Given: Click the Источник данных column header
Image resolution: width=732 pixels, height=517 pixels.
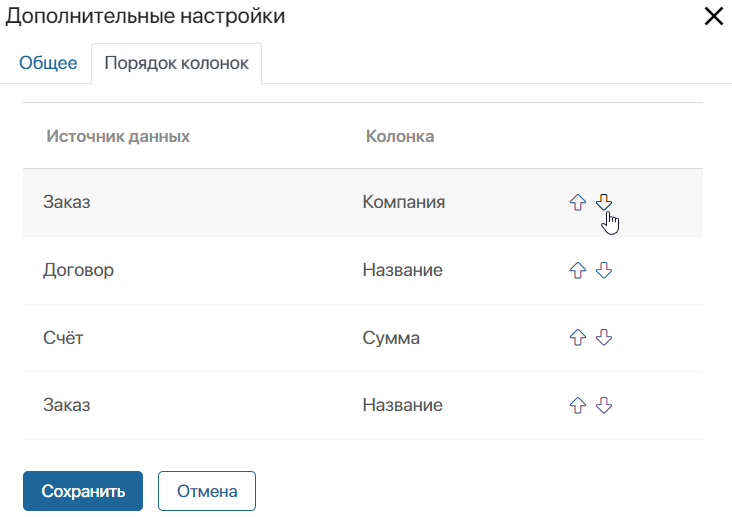Looking at the screenshot, I should pyautogui.click(x=118, y=136).
